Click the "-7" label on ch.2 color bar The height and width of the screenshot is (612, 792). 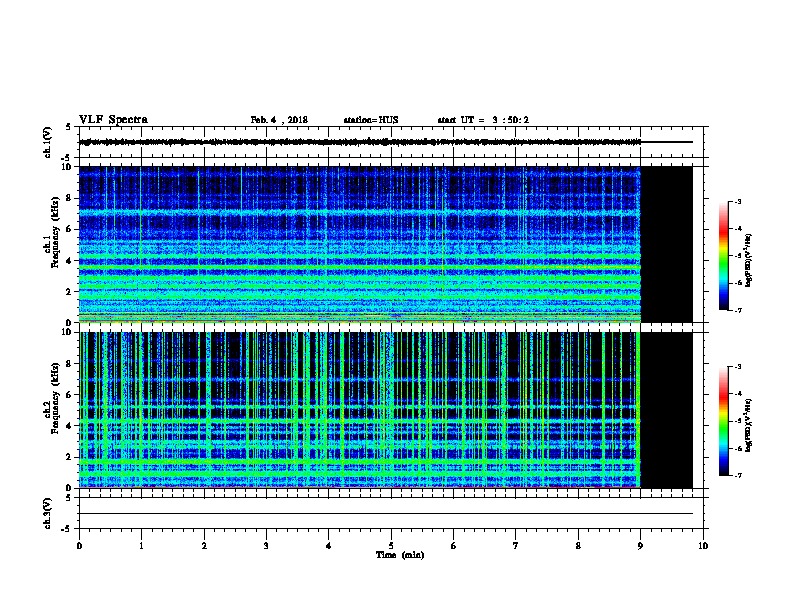click(x=738, y=475)
